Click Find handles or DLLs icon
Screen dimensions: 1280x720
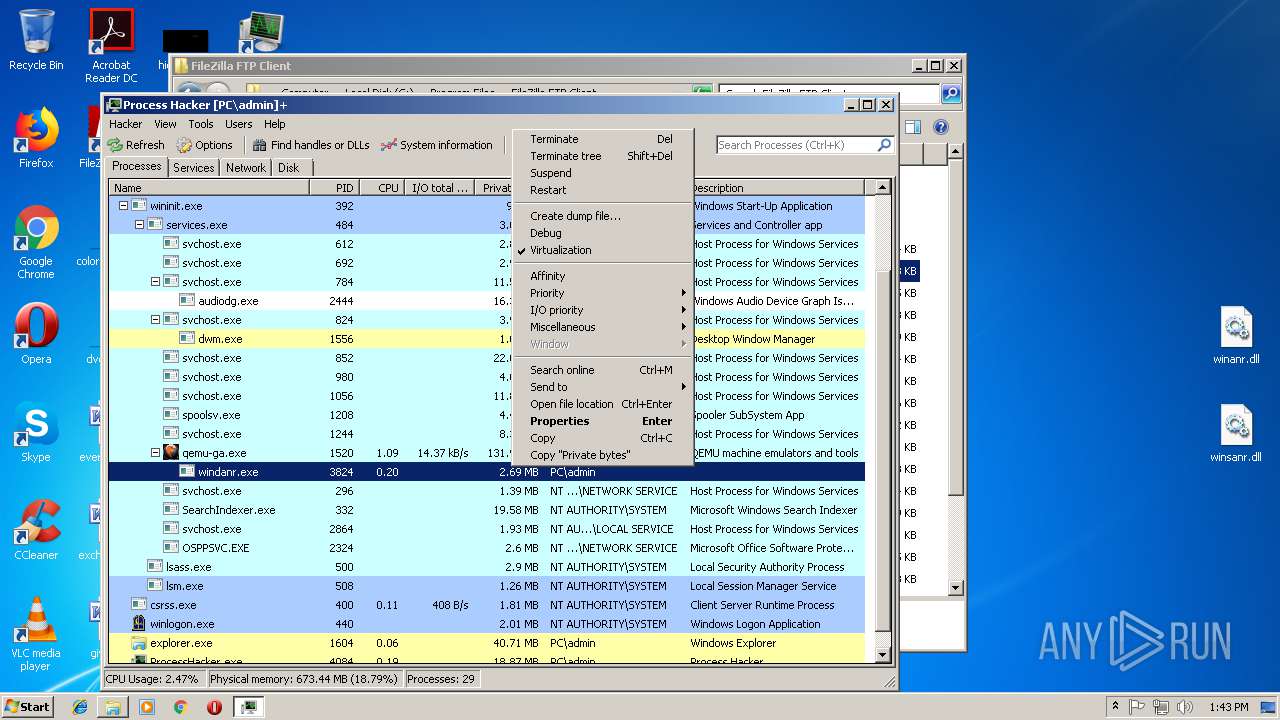260,145
